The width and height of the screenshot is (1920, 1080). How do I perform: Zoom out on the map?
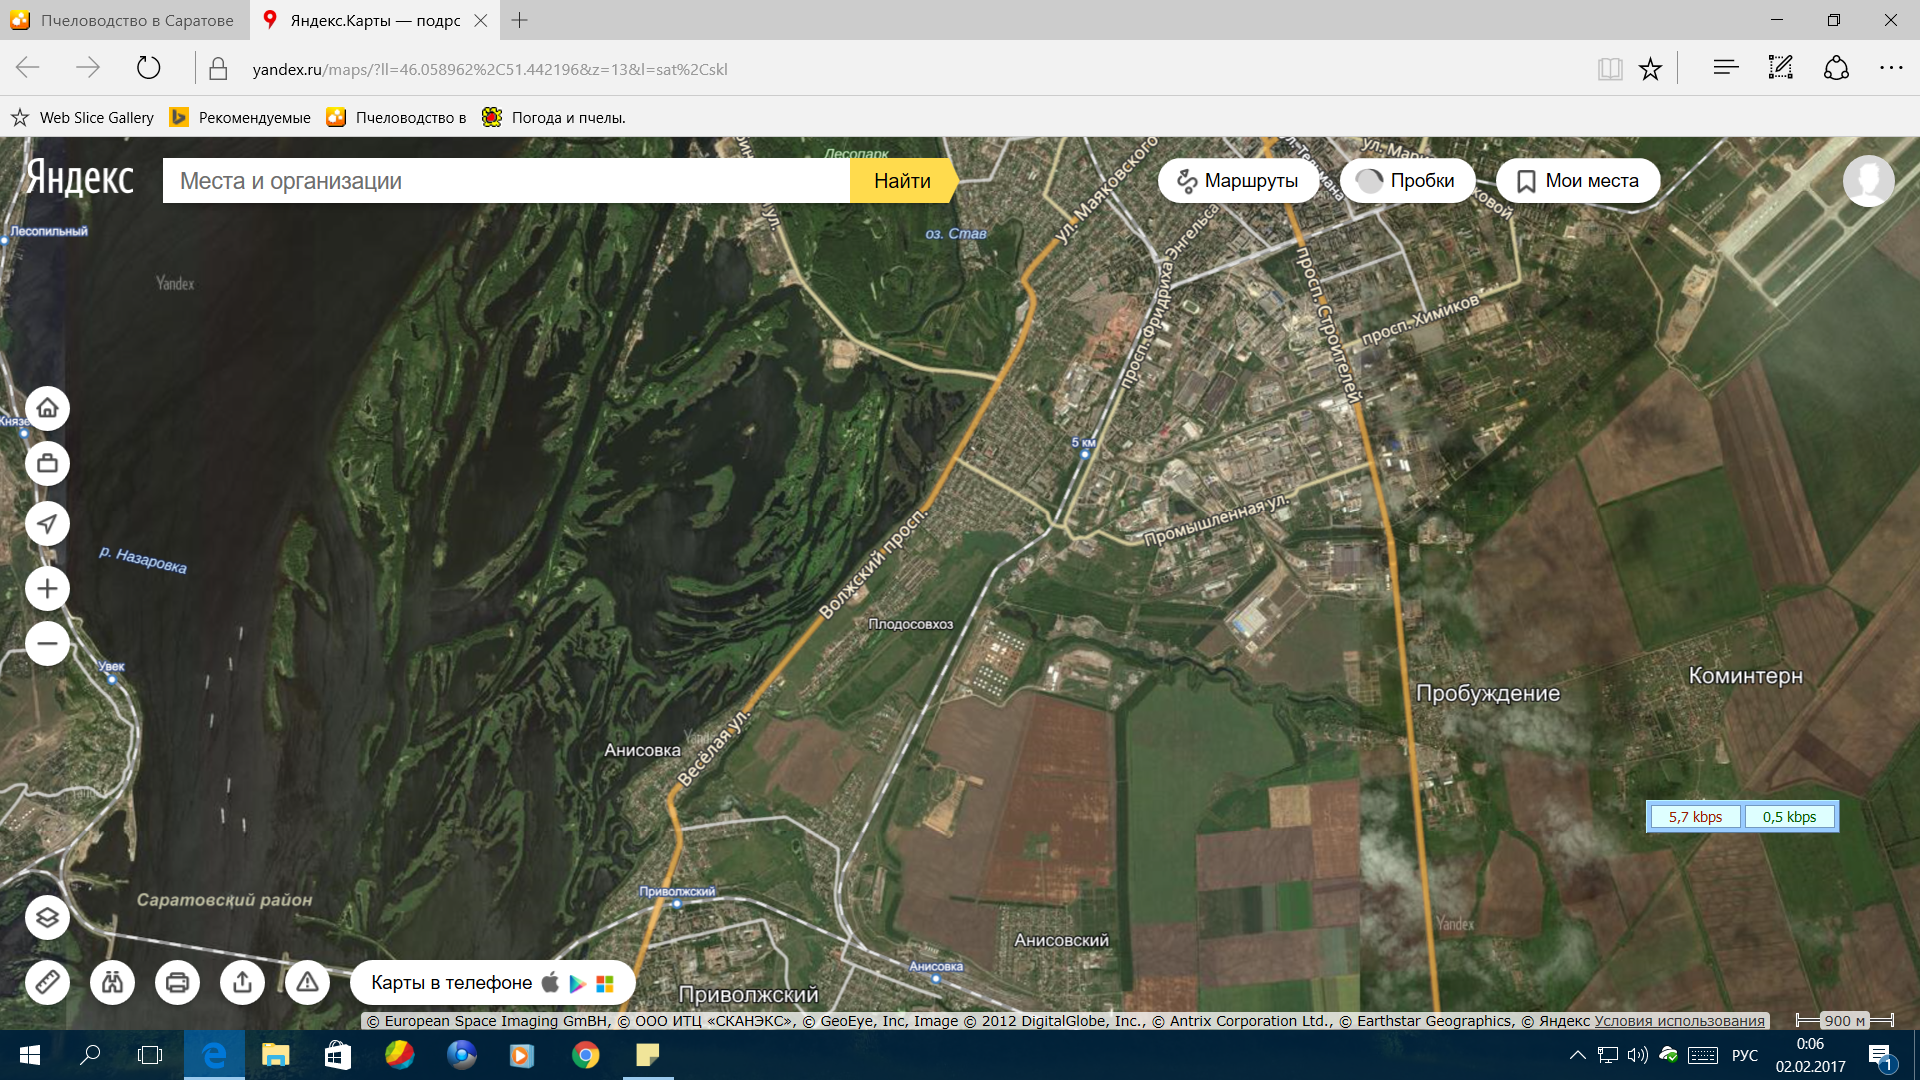tap(47, 643)
